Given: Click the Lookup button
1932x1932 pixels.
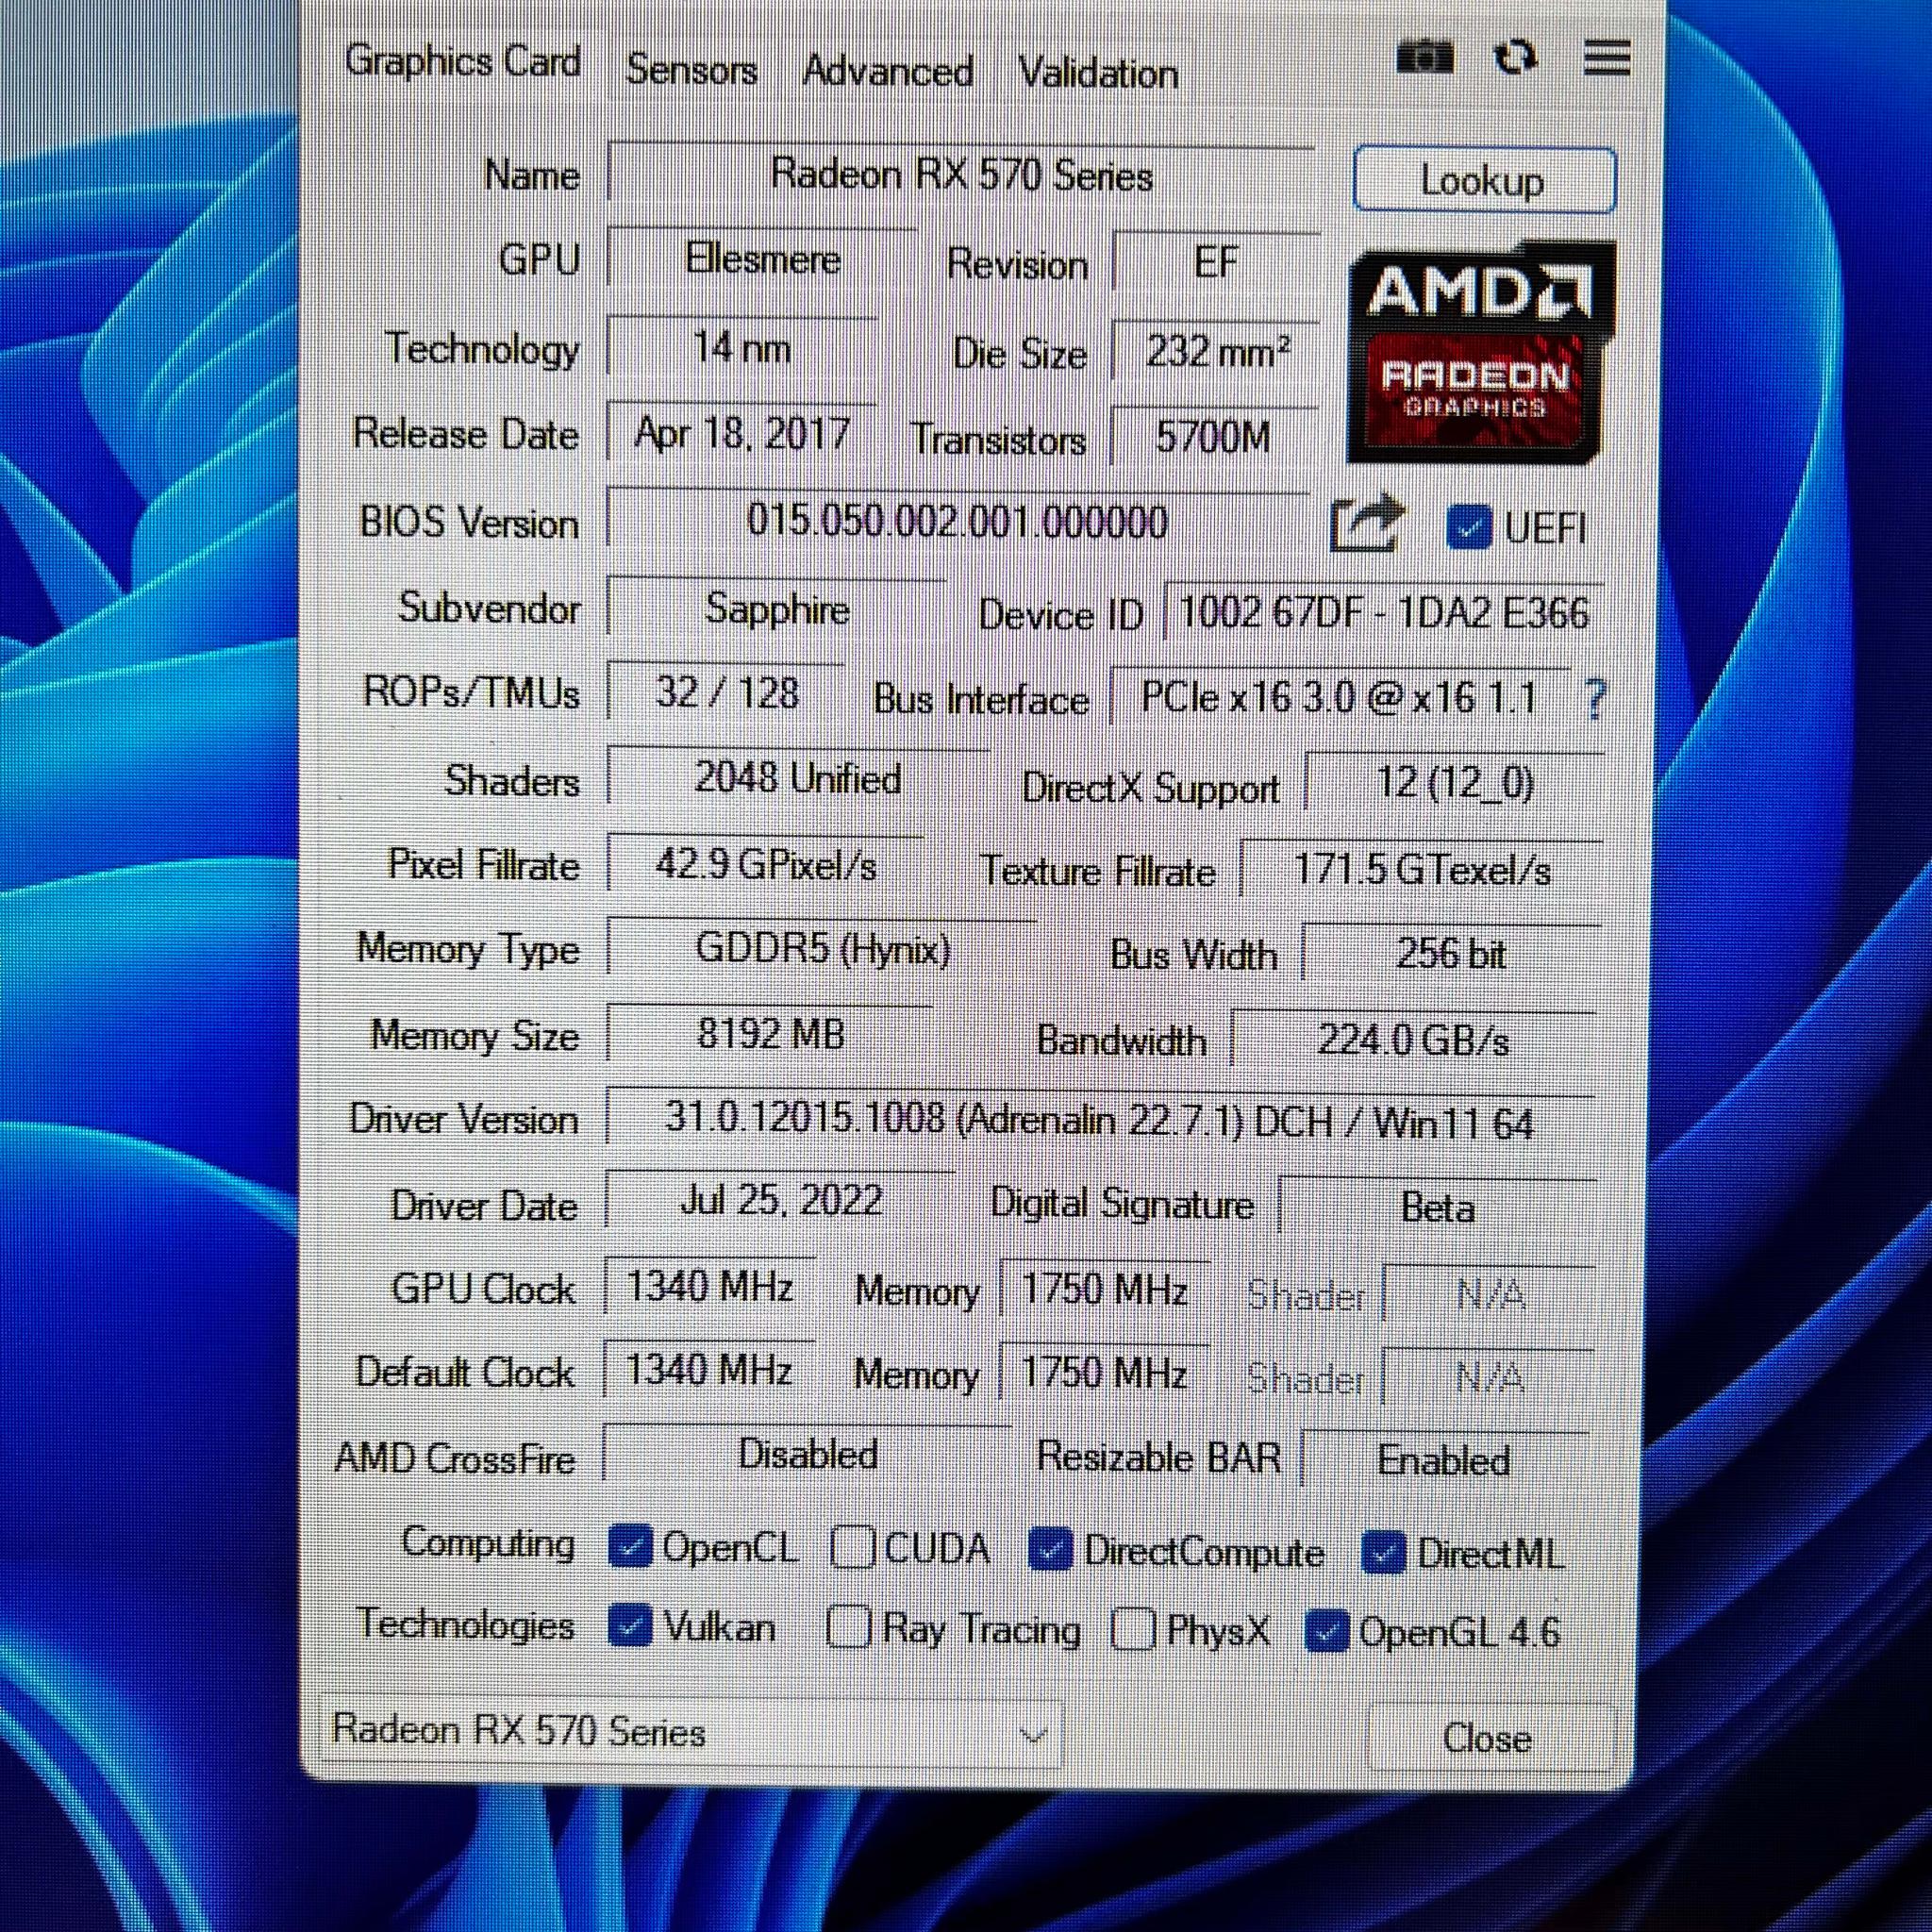Looking at the screenshot, I should click(1484, 180).
